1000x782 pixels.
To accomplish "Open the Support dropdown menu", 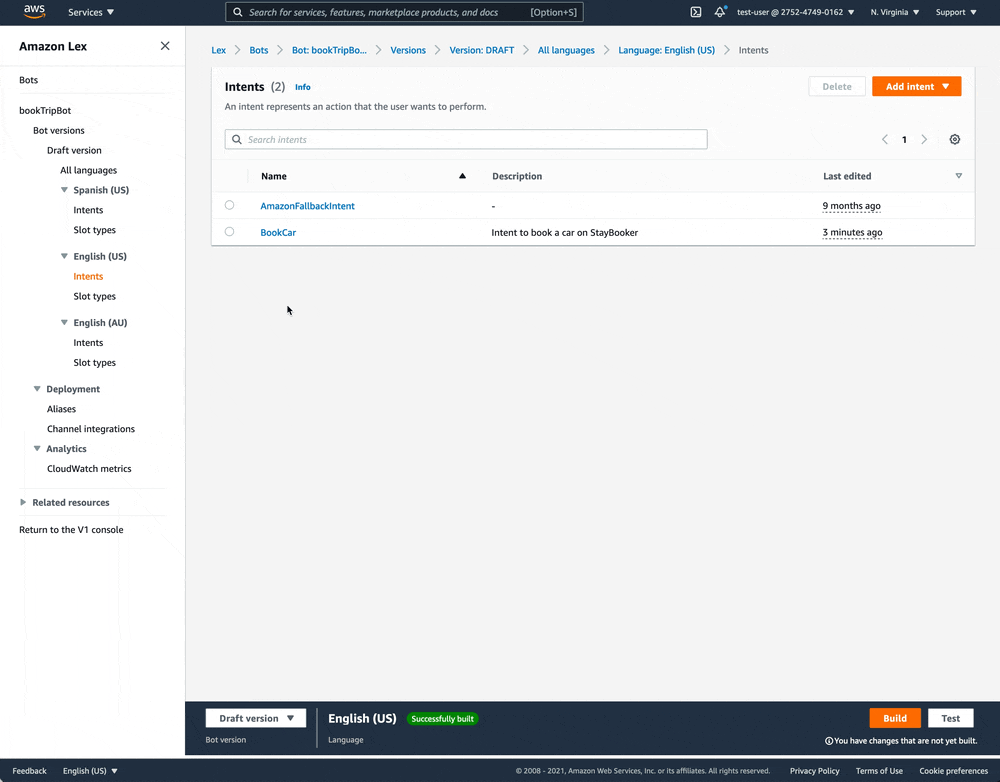I will click(x=956, y=12).
